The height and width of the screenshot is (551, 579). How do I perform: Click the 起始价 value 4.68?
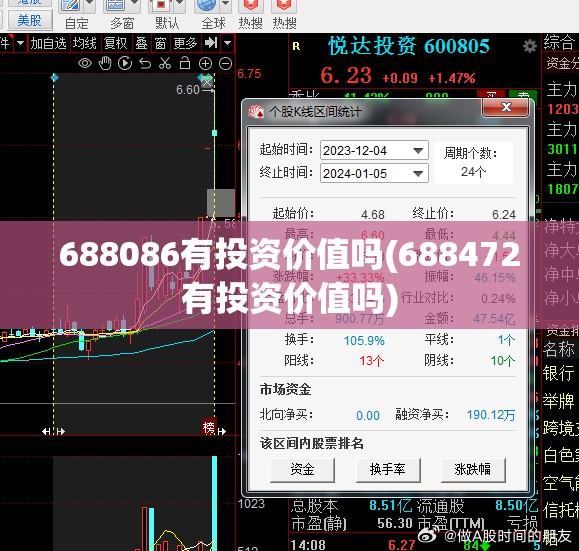[x=373, y=215]
